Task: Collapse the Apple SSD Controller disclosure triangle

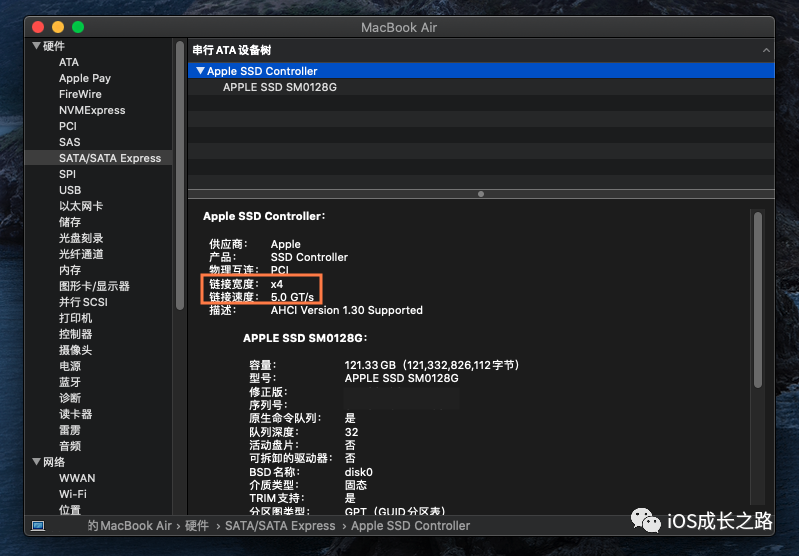Action: 200,71
